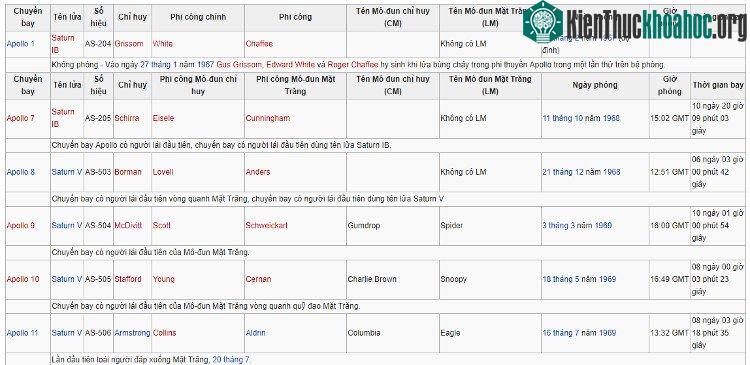This screenshot has width=750, height=365.
Task: Open the Scott pilot link
Action: 162,225
